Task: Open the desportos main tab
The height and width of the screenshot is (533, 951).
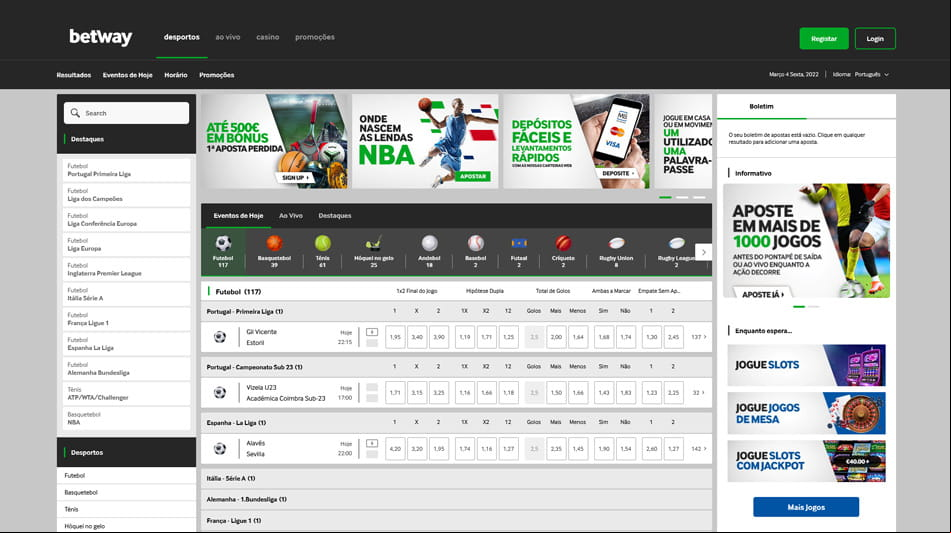Action: (181, 37)
